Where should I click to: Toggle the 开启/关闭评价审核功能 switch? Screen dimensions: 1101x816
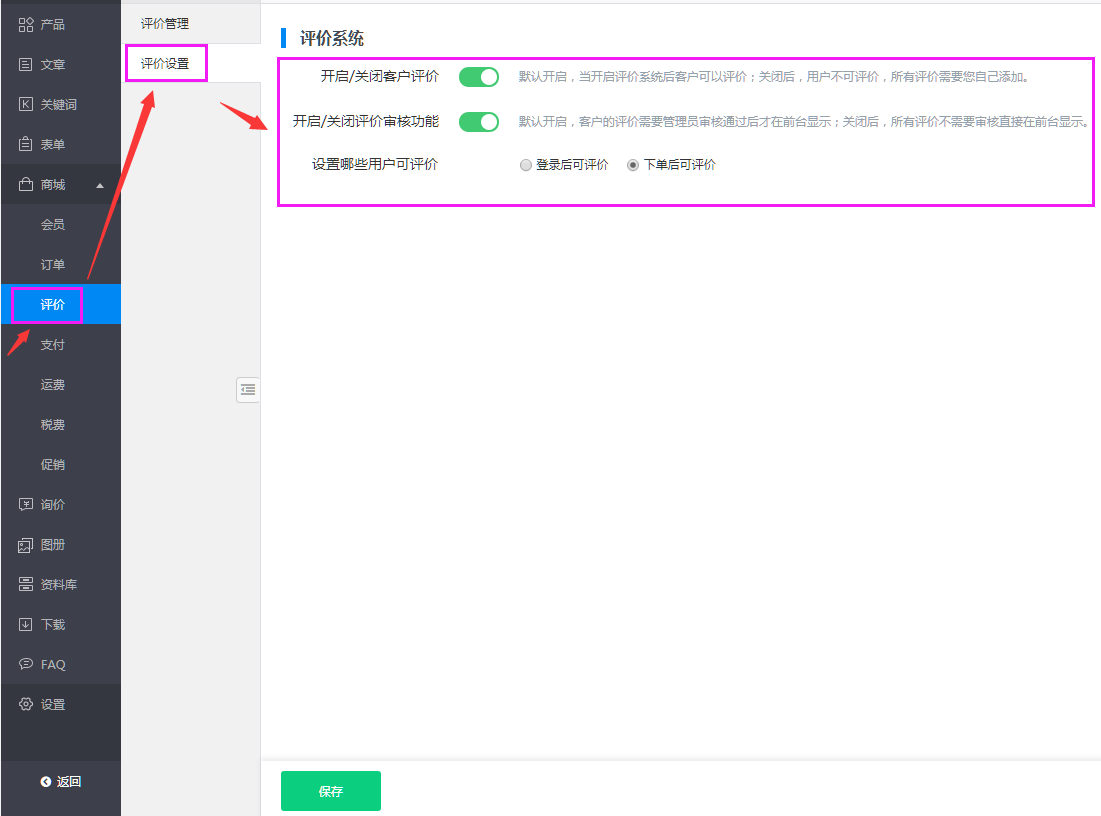coord(478,122)
